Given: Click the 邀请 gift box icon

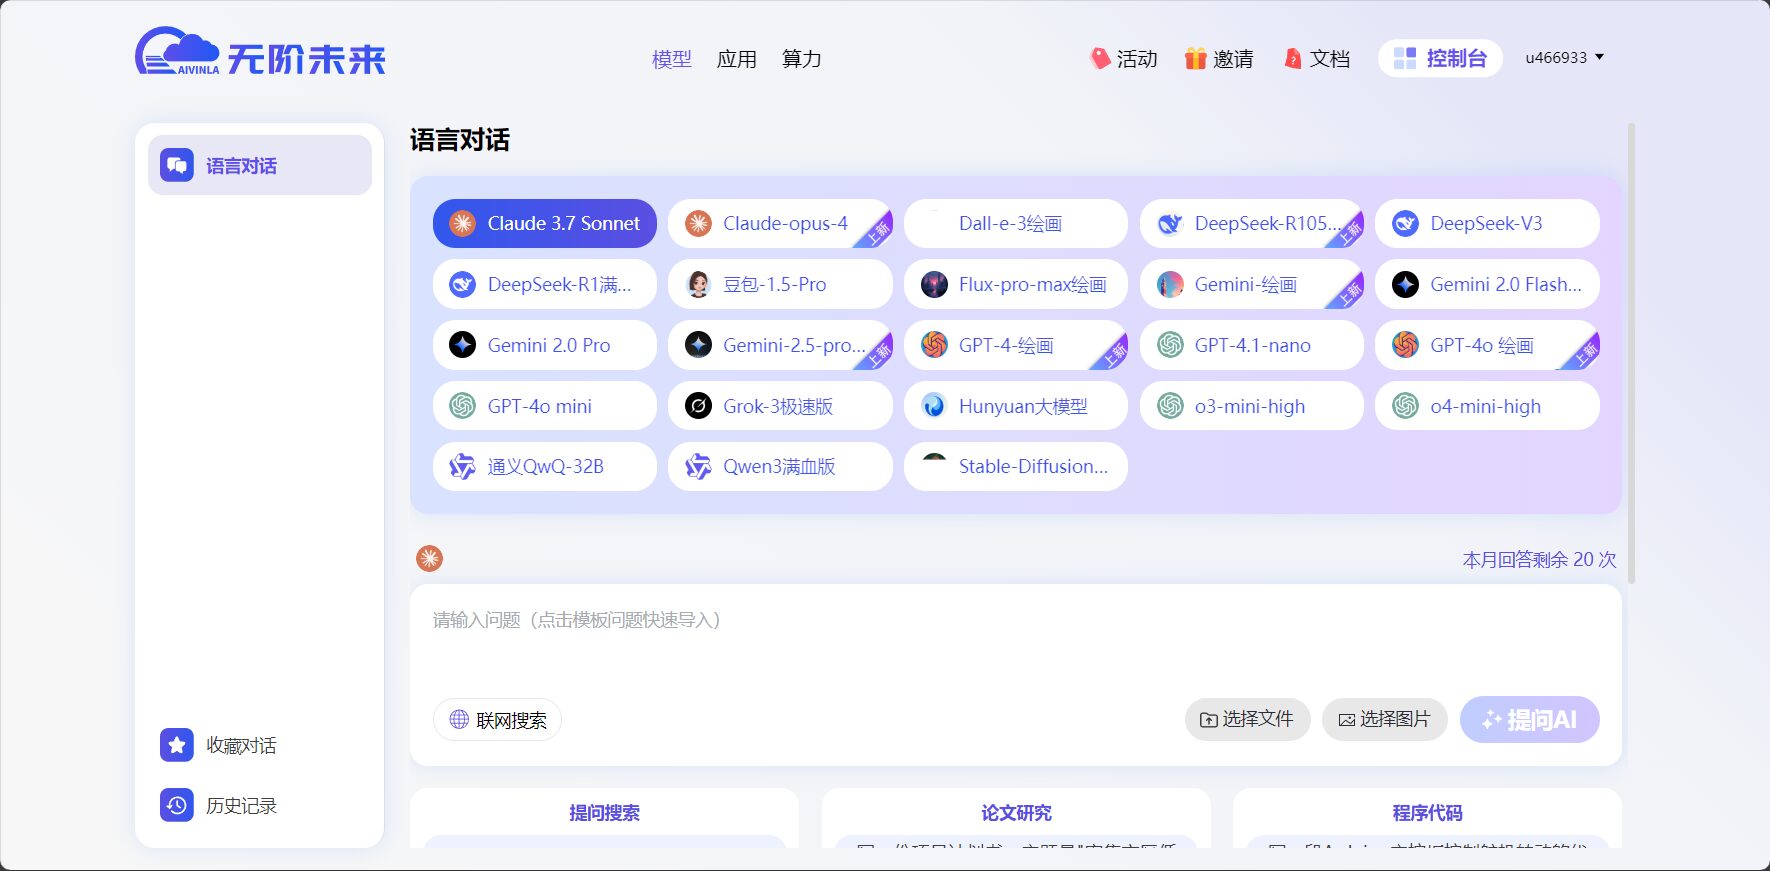Looking at the screenshot, I should [1196, 58].
